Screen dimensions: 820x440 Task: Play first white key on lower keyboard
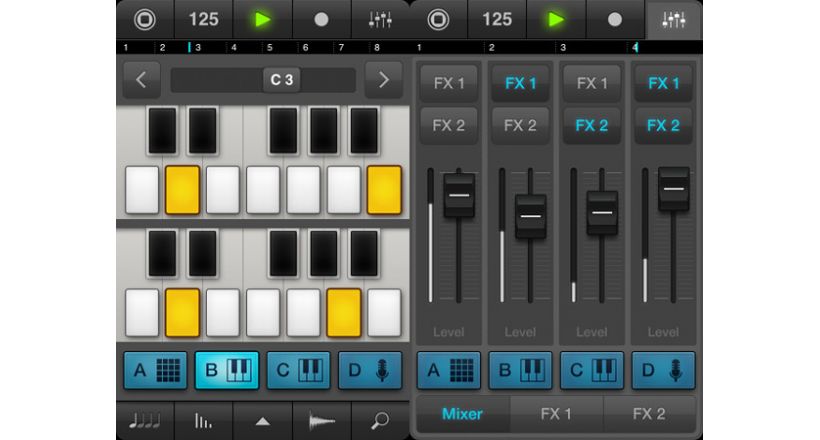click(x=142, y=313)
